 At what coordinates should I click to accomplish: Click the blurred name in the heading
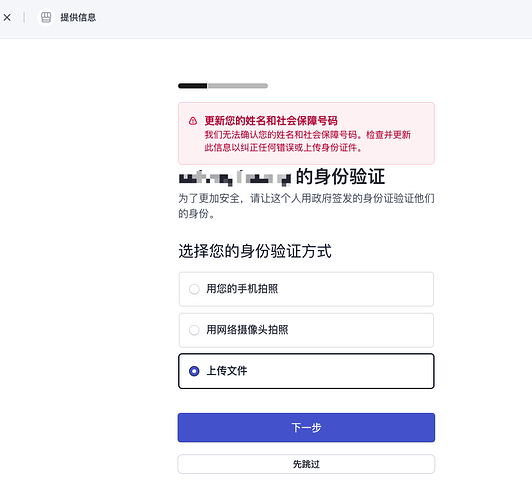[235, 177]
